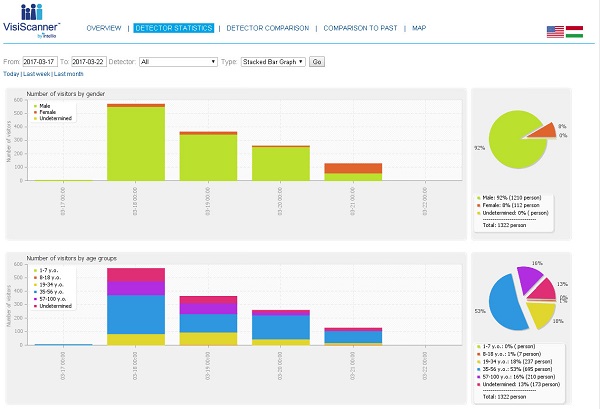Click the 1-7 y.o. entry in age chart legend

pos(46,270)
